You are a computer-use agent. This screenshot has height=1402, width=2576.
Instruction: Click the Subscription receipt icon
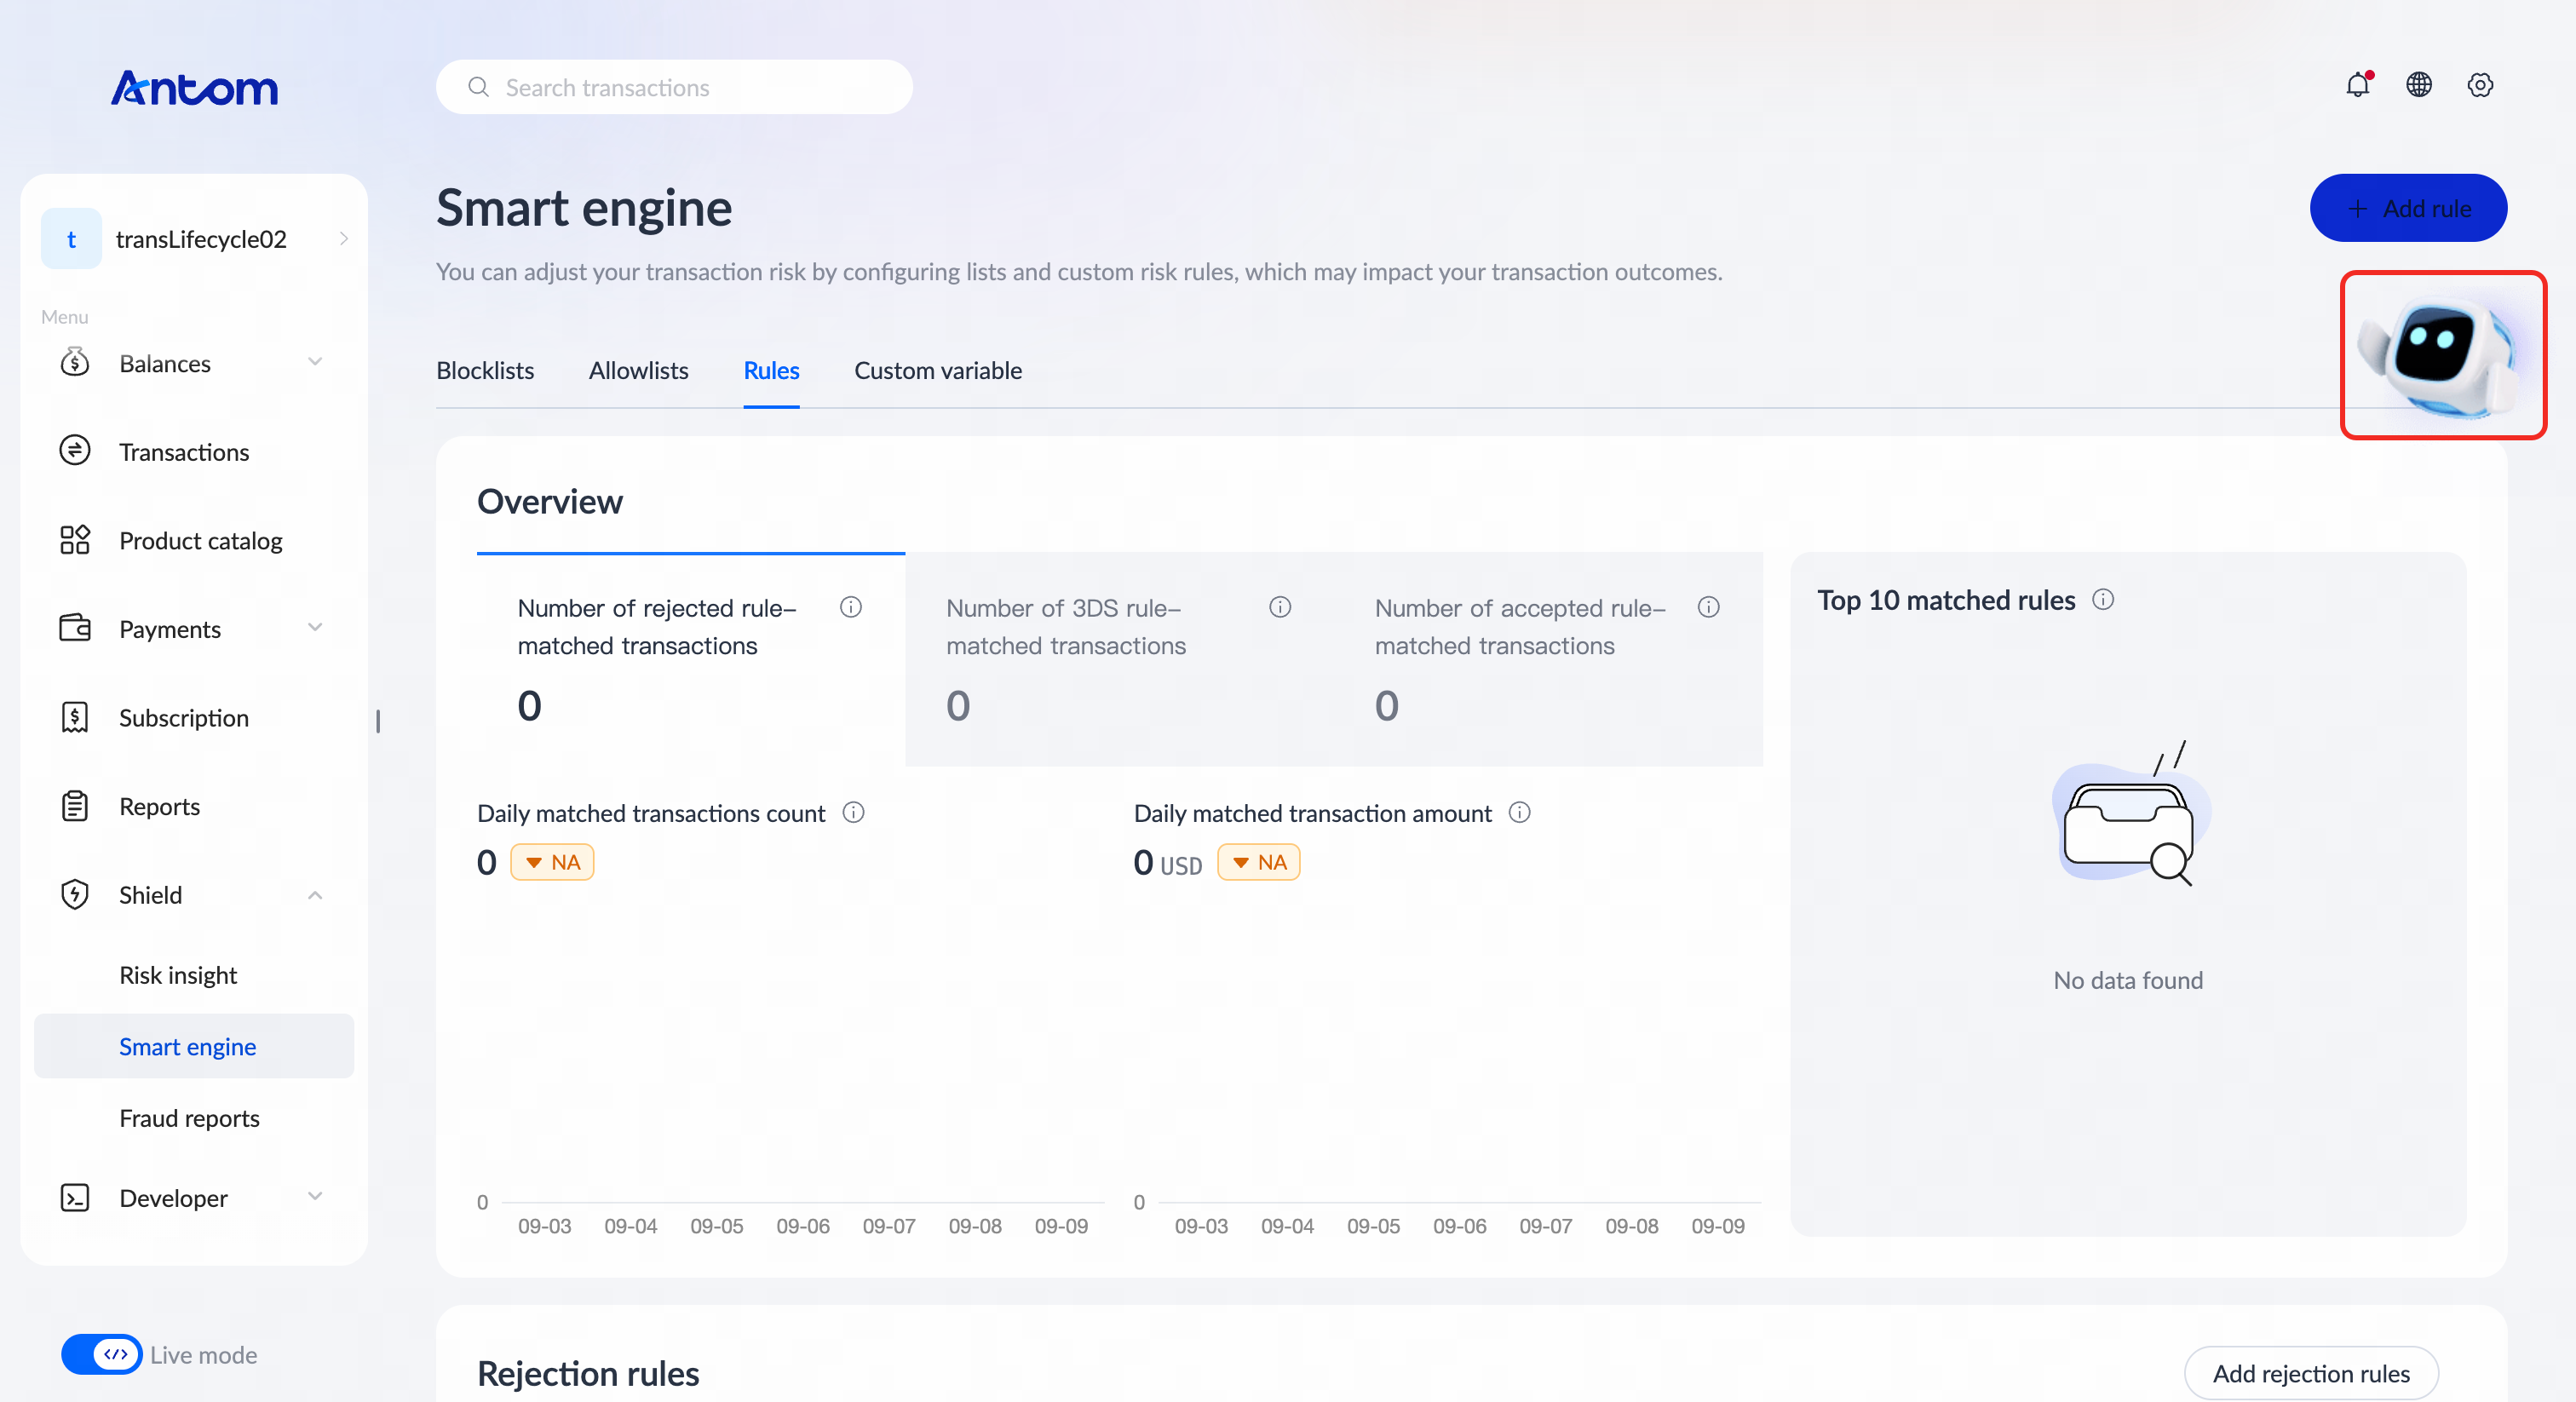75,717
